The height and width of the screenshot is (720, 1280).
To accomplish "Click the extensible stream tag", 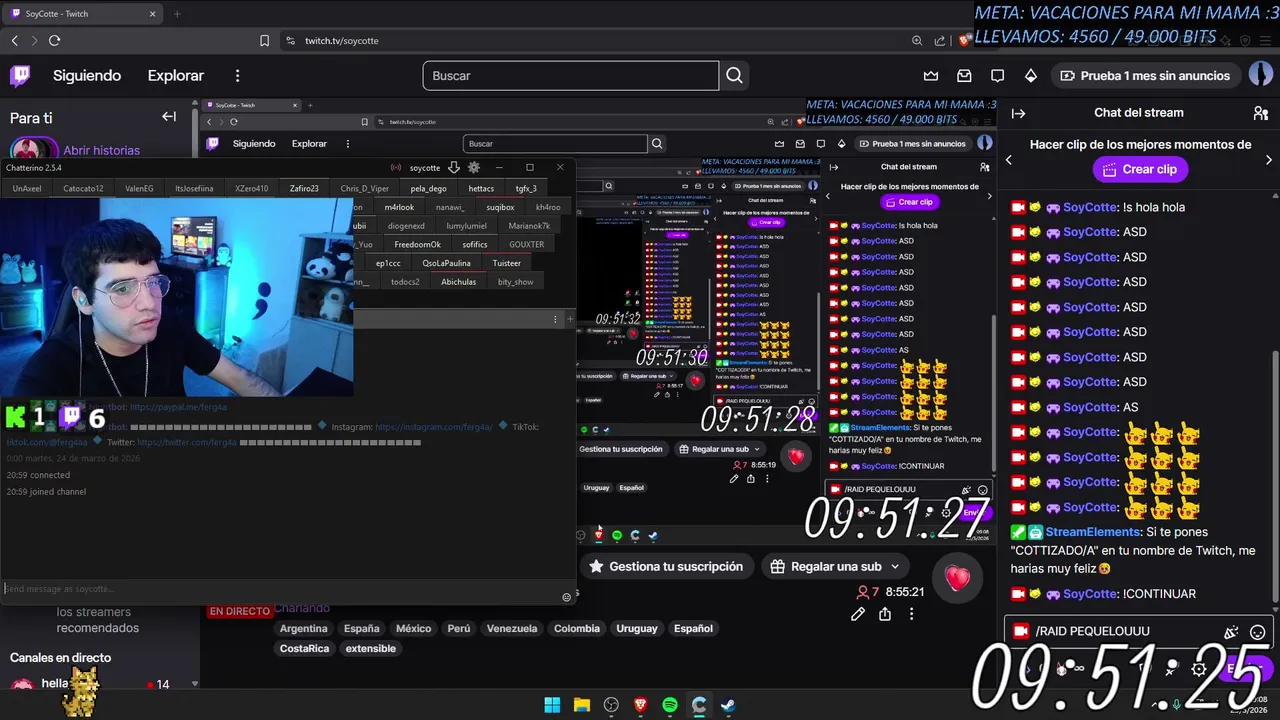I will [371, 649].
